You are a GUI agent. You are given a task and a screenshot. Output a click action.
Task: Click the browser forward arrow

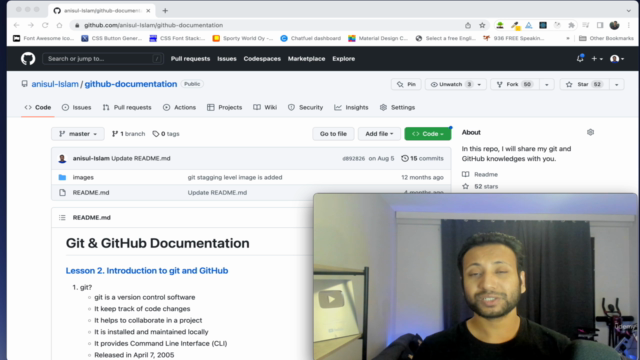(x=31, y=25)
